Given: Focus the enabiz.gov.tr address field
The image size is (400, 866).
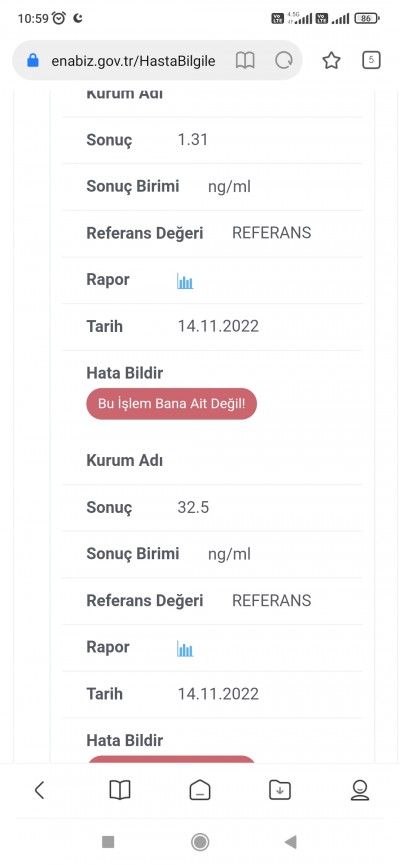Looking at the screenshot, I should (x=133, y=61).
